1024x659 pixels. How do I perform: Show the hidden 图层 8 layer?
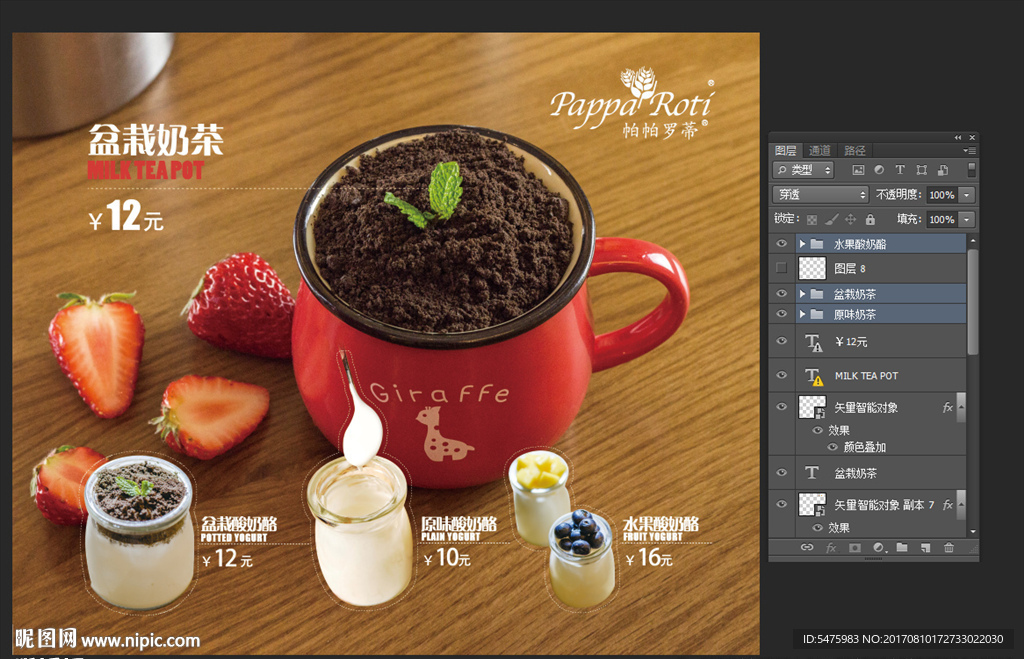[x=781, y=268]
